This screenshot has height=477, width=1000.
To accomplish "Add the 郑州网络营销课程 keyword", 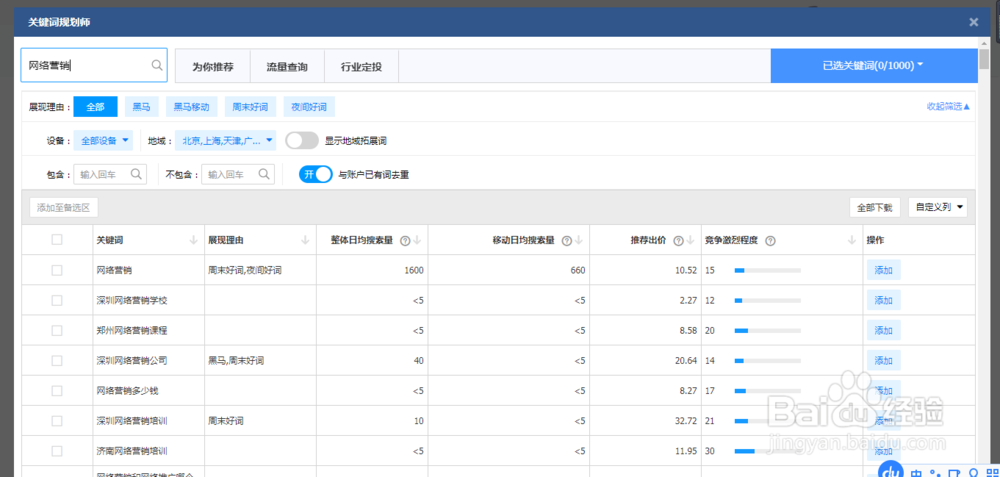I will coord(883,330).
